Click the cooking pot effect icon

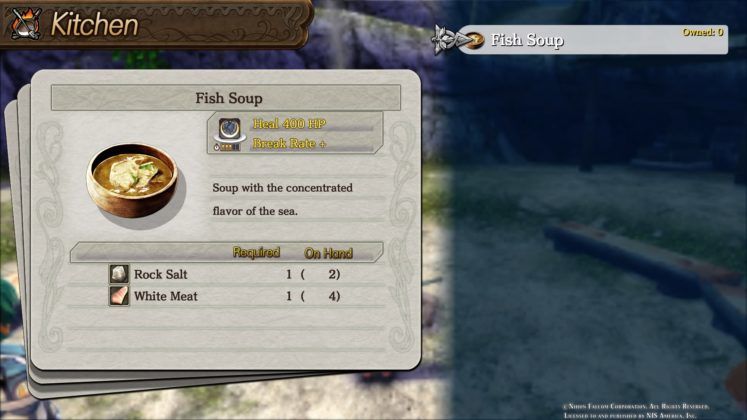click(230, 130)
